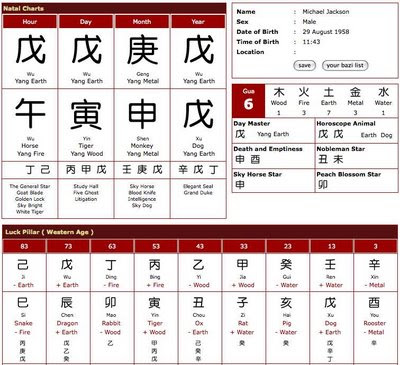Select luck pillar age 53 header
The height and width of the screenshot is (365, 400).
pyautogui.click(x=156, y=246)
